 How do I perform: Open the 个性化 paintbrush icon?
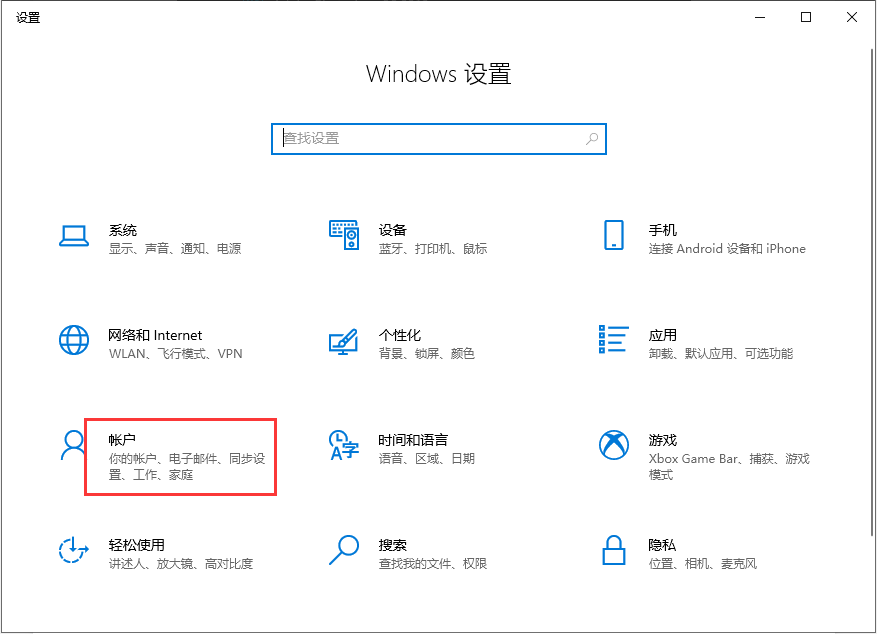coord(343,341)
